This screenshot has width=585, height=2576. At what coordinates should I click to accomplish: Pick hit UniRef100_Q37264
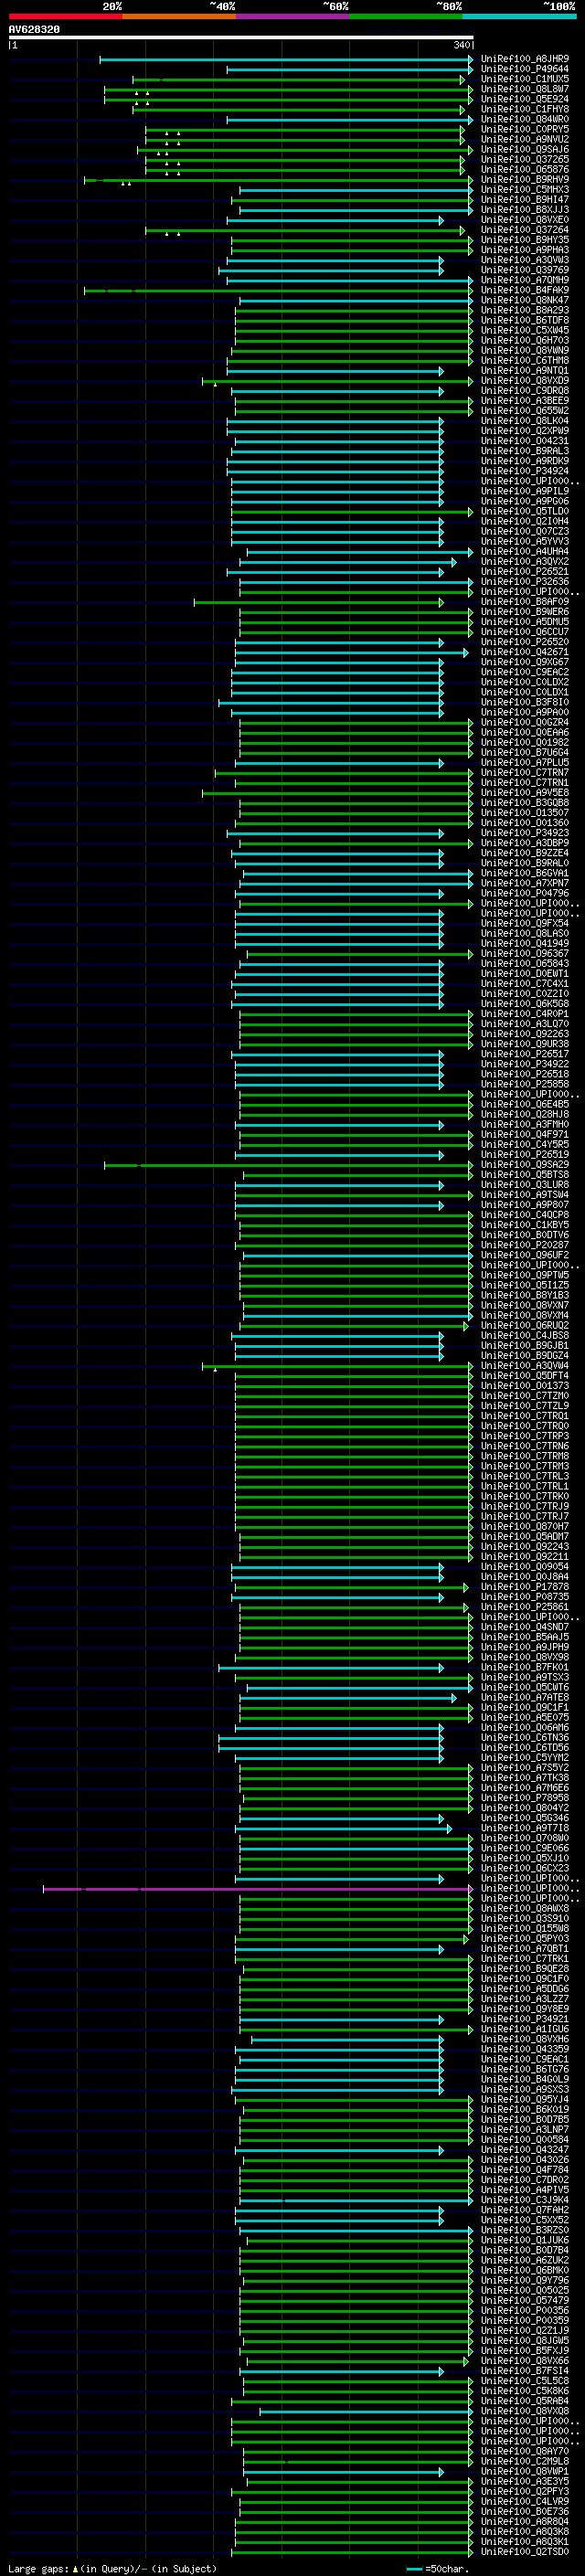pyautogui.click(x=525, y=230)
